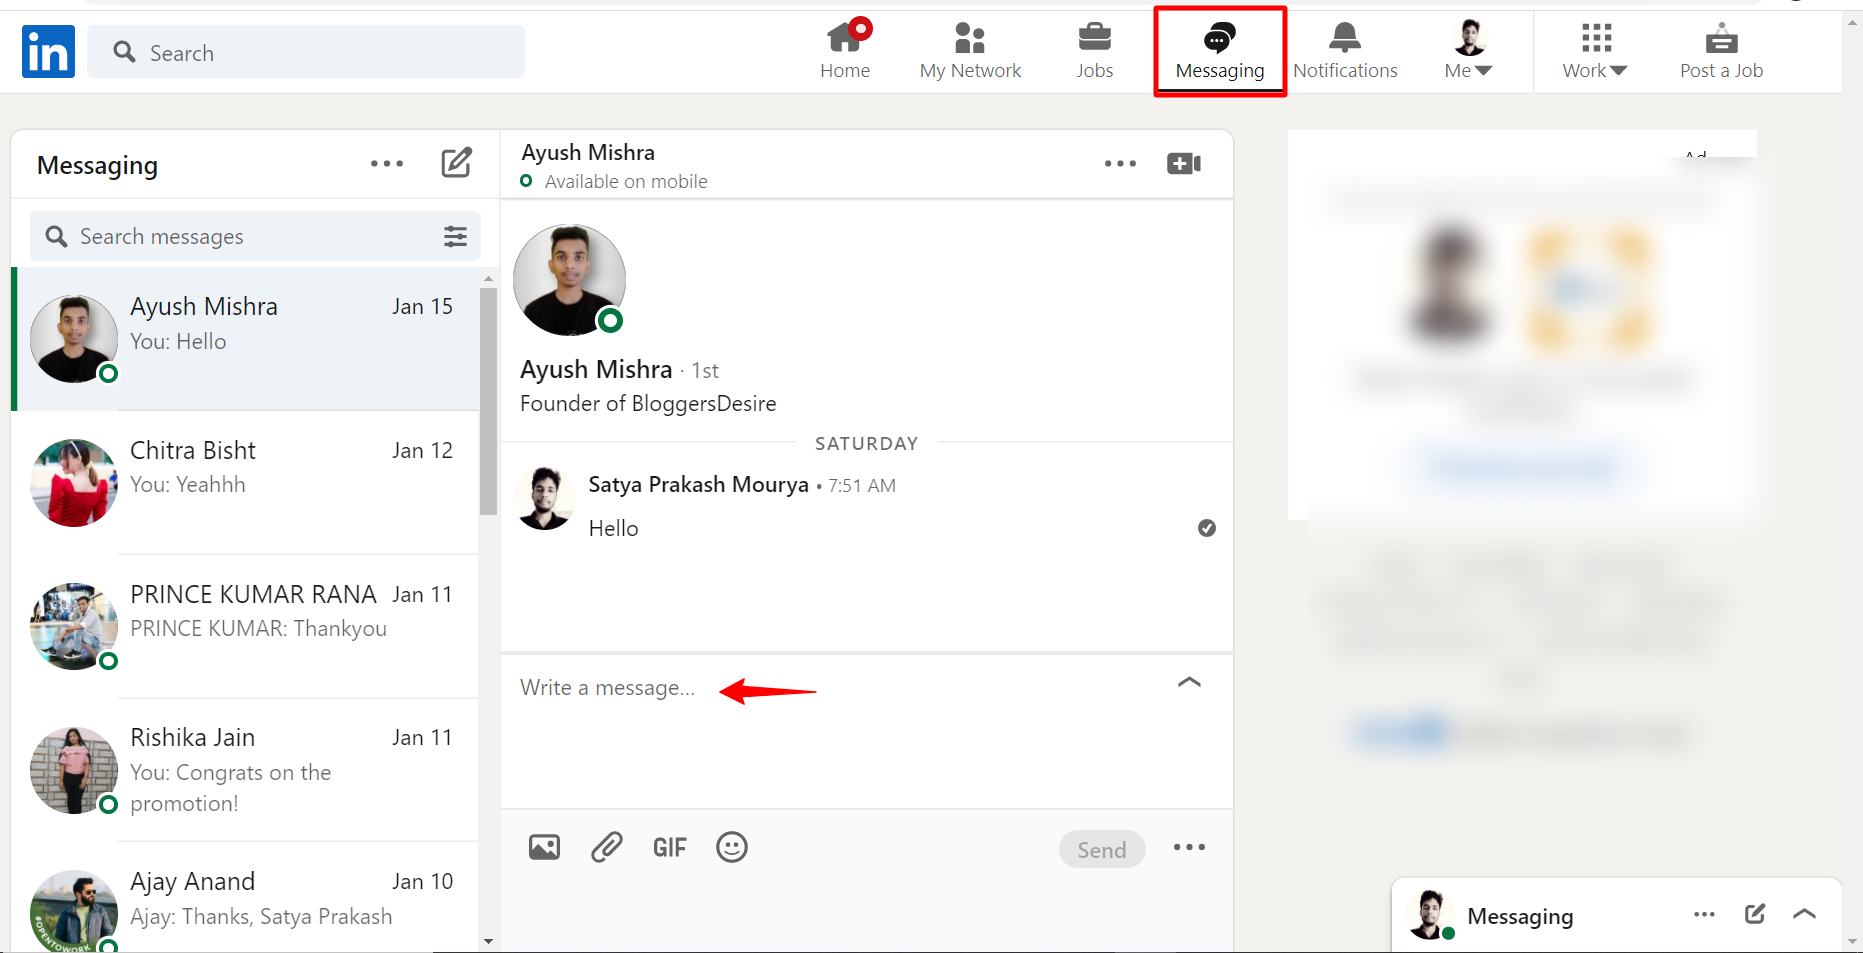Open conversation options for Ayush Mishra chat
Viewport: 1863px width, 953px height.
(1120, 164)
